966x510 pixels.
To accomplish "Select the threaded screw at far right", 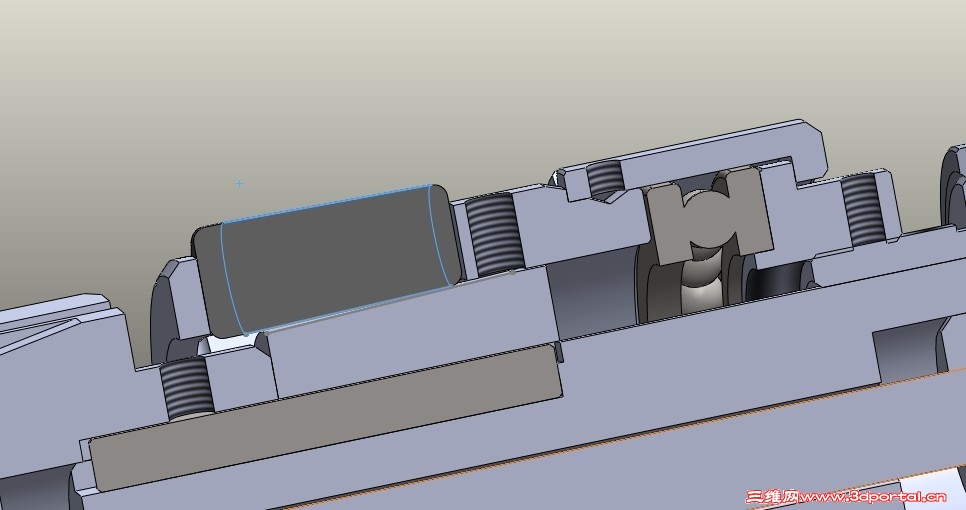I will pyautogui.click(x=863, y=209).
